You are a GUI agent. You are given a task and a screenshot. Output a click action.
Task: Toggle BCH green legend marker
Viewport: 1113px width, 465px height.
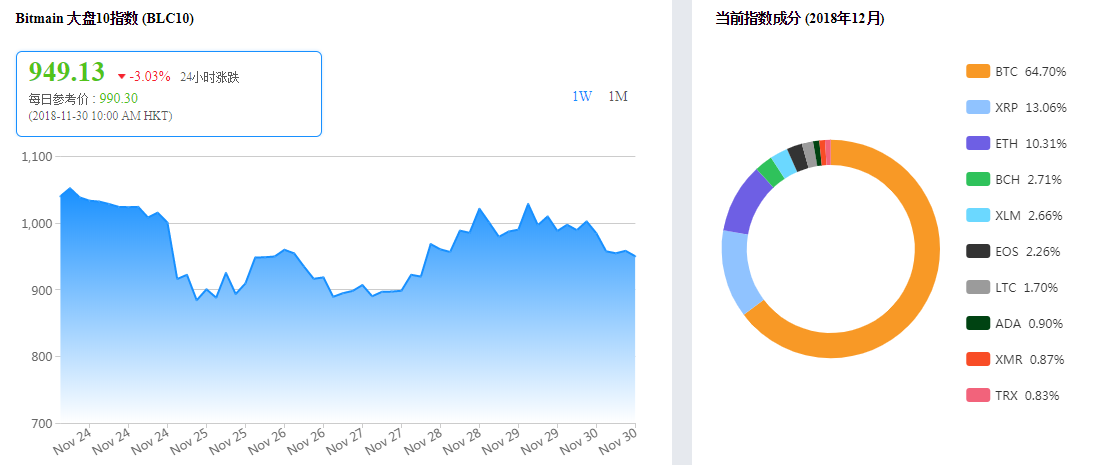[x=978, y=179]
